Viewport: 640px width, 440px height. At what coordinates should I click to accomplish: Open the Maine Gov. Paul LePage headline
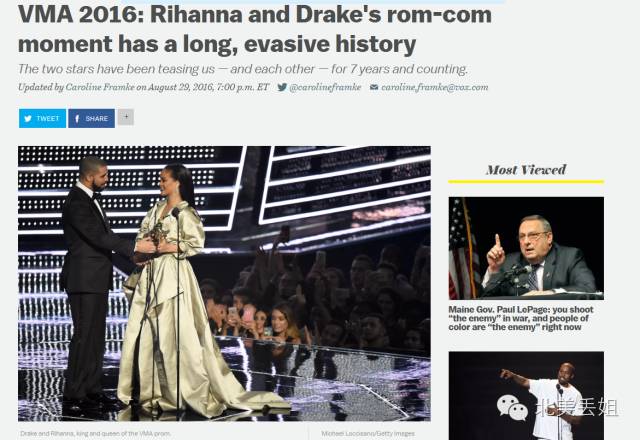click(x=521, y=318)
